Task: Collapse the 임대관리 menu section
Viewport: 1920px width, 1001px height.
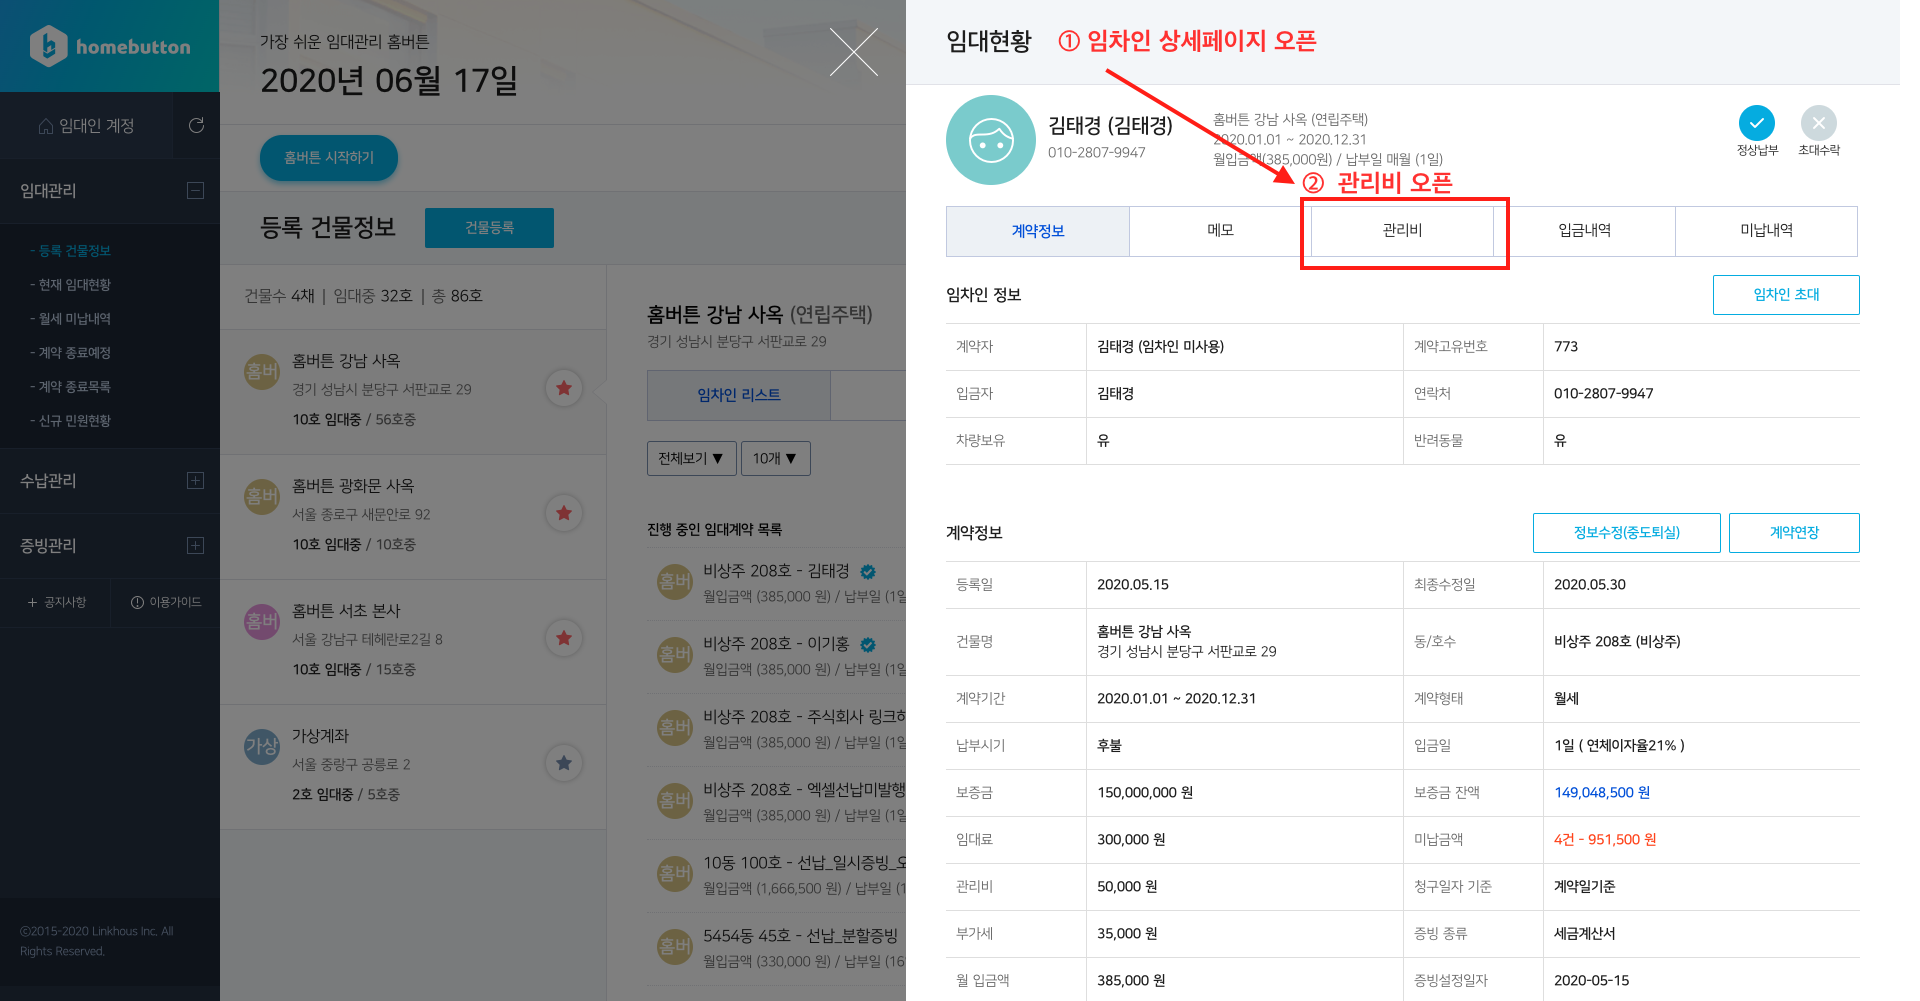Action: pos(195,190)
